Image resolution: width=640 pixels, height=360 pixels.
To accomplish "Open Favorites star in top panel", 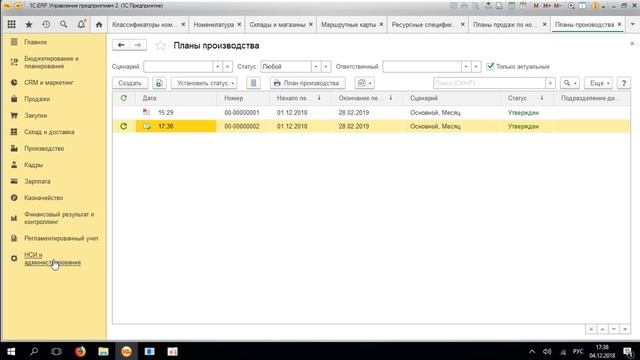I will pyautogui.click(x=29, y=24).
